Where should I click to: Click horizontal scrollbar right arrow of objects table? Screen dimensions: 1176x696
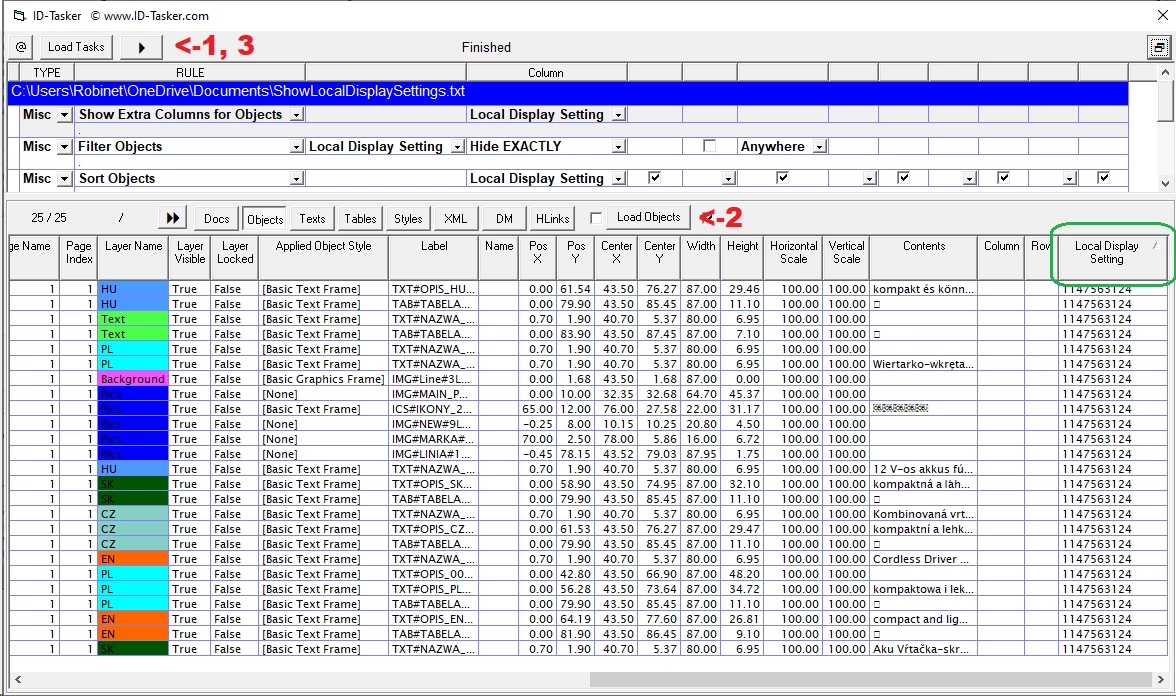(1160, 680)
